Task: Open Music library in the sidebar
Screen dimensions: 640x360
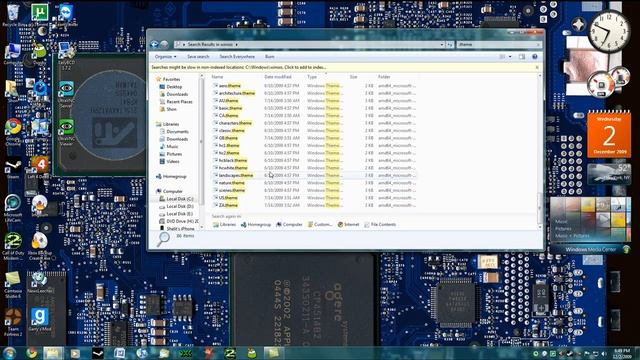Action: 172,147
